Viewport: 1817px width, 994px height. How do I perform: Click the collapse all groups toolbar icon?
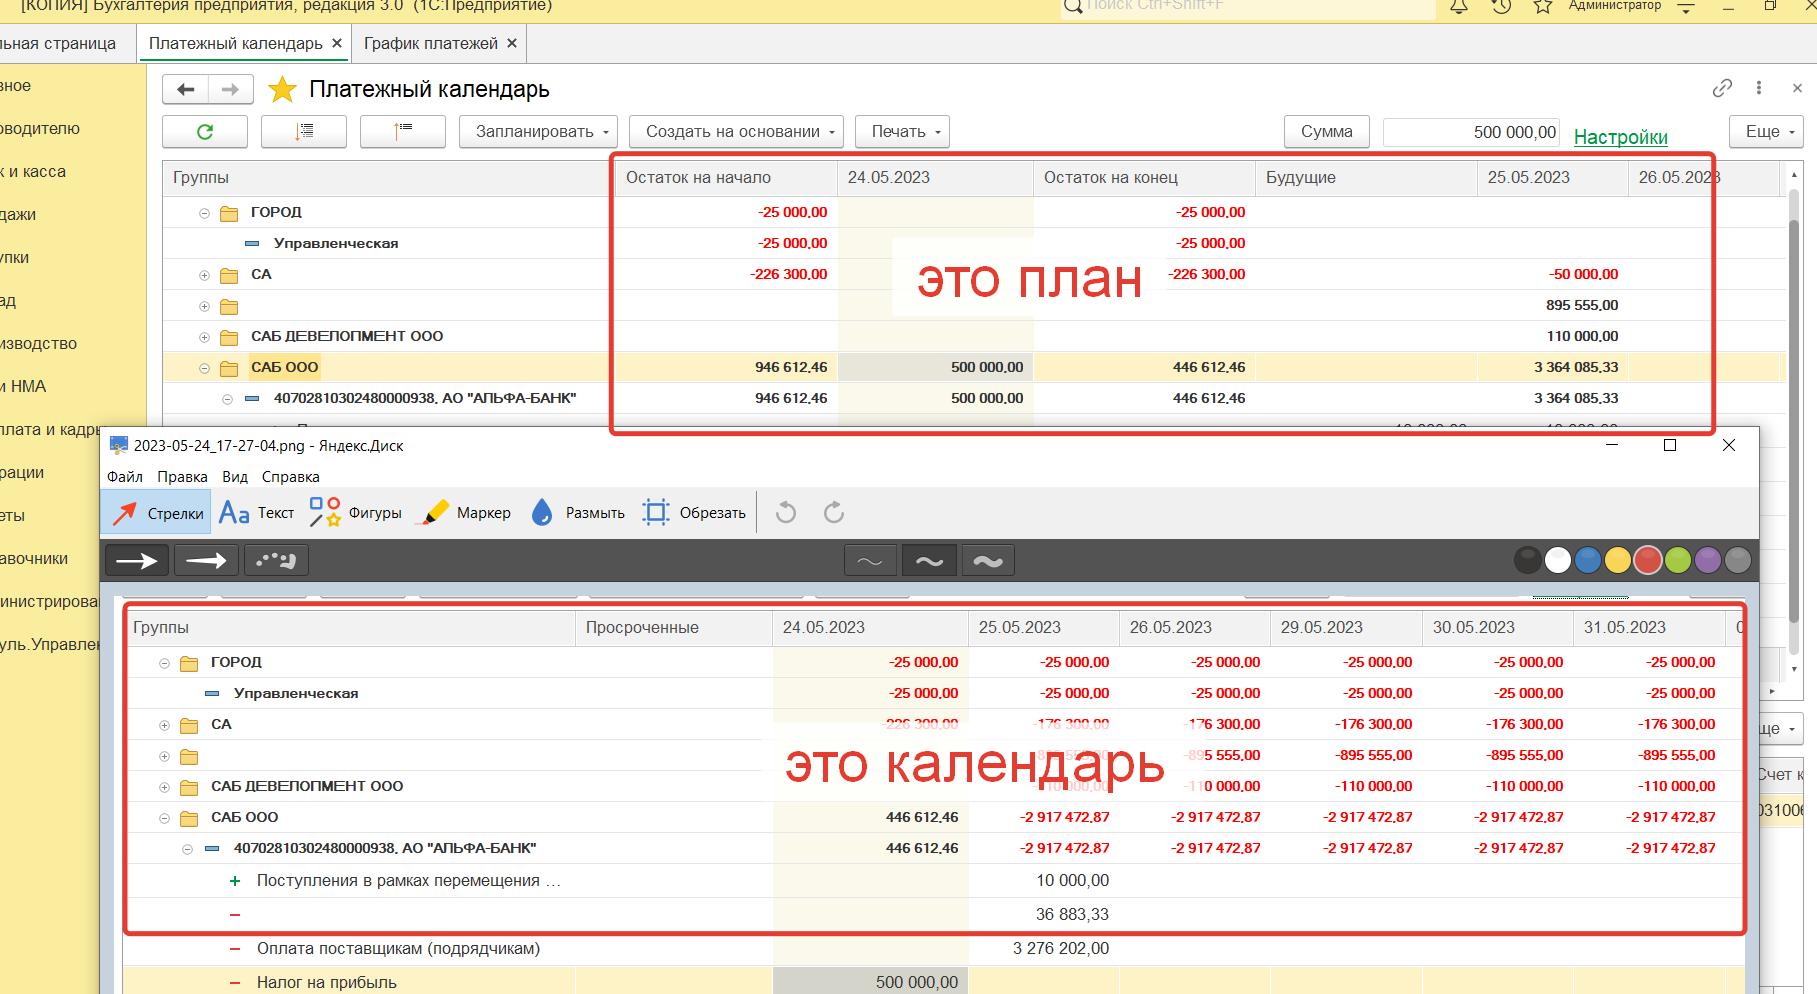click(403, 131)
